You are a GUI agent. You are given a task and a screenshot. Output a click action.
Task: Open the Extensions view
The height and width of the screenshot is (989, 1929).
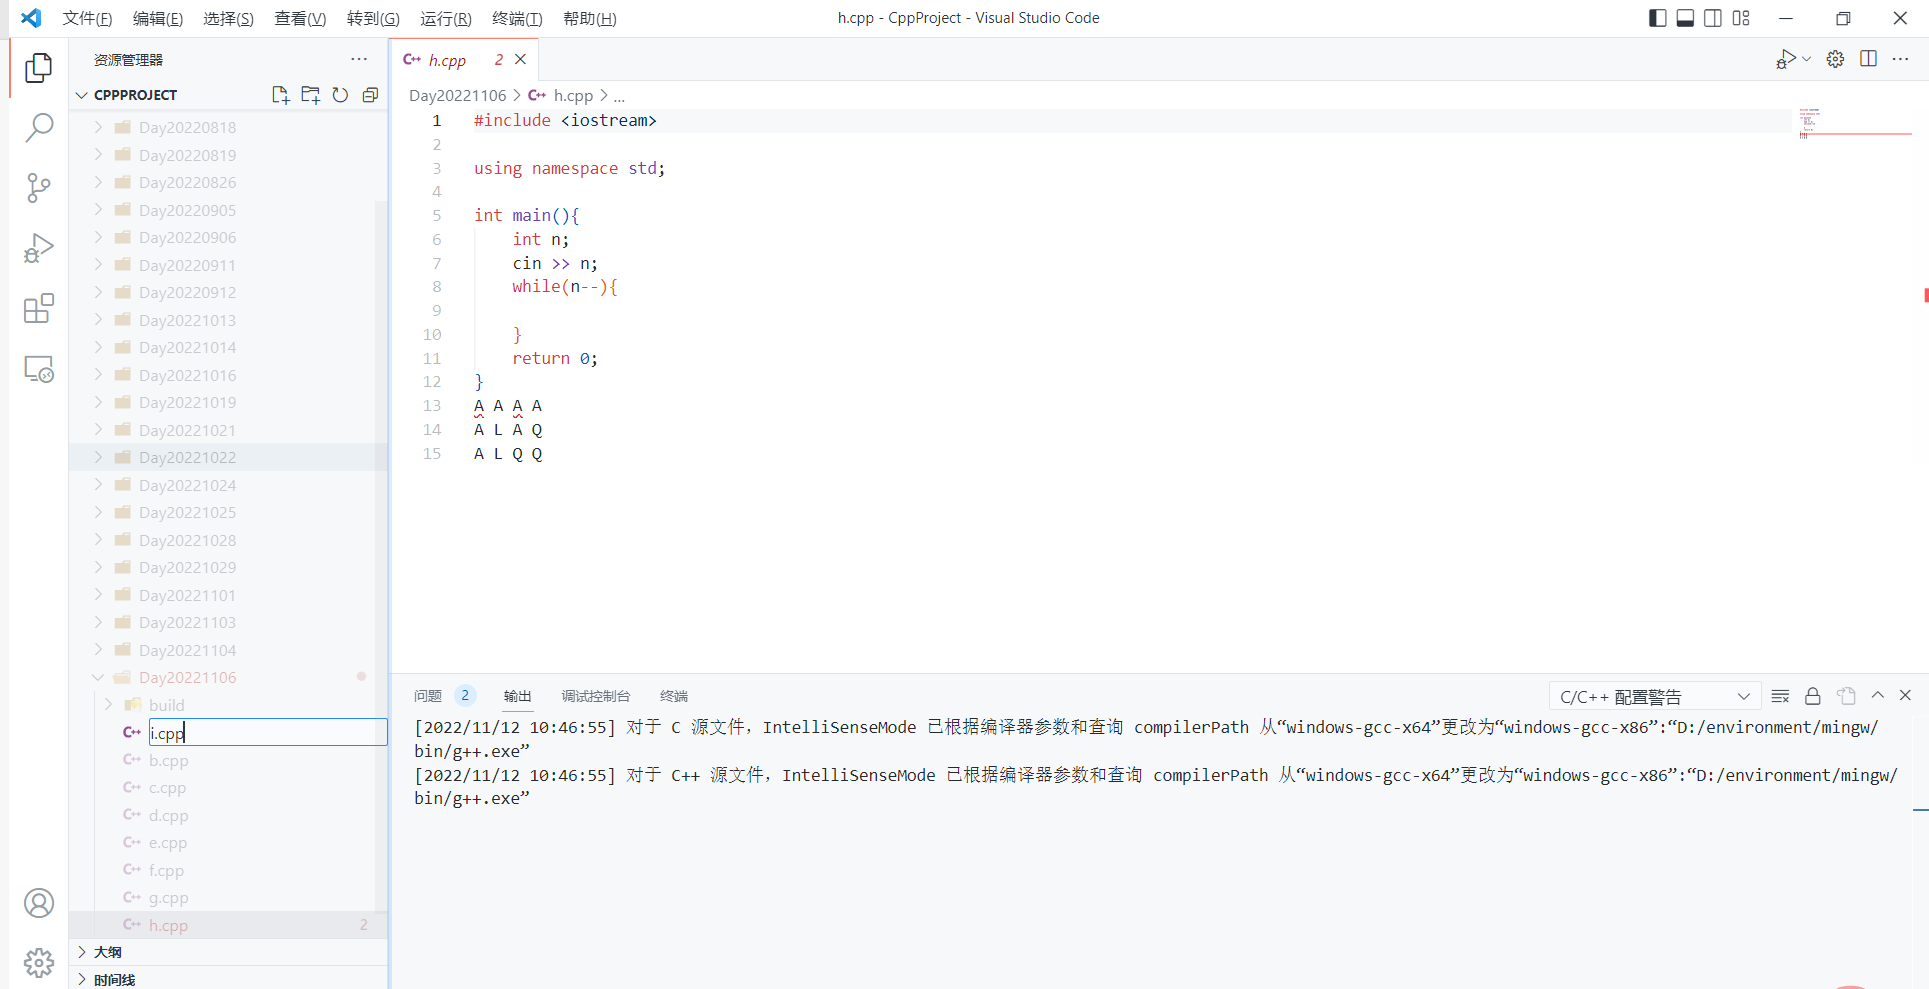pyautogui.click(x=38, y=308)
